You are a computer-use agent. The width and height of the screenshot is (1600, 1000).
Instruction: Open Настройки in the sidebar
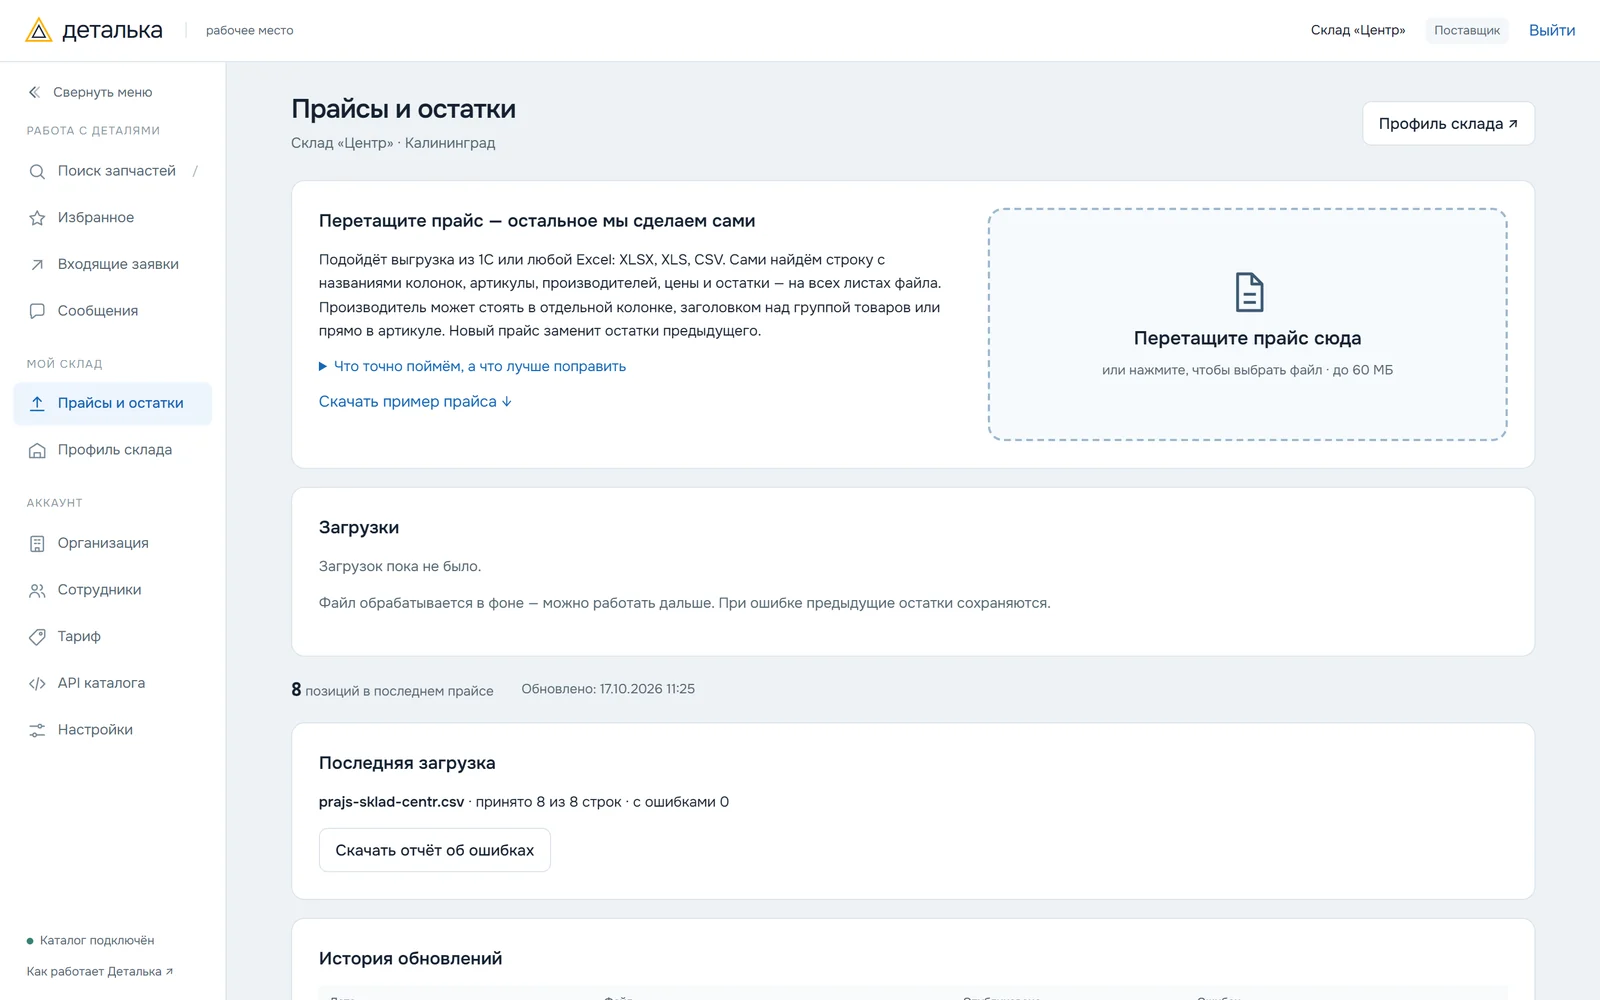[113, 730]
